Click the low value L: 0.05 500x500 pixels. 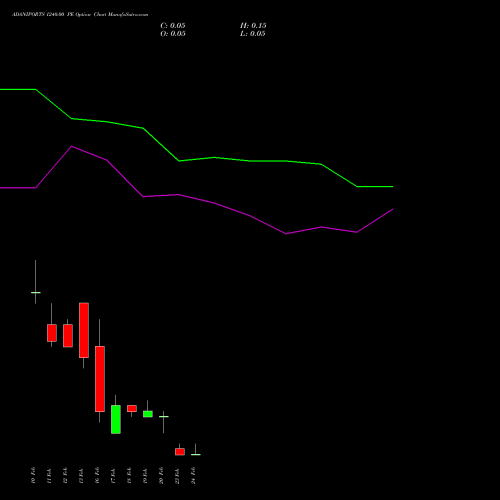pyautogui.click(x=253, y=34)
